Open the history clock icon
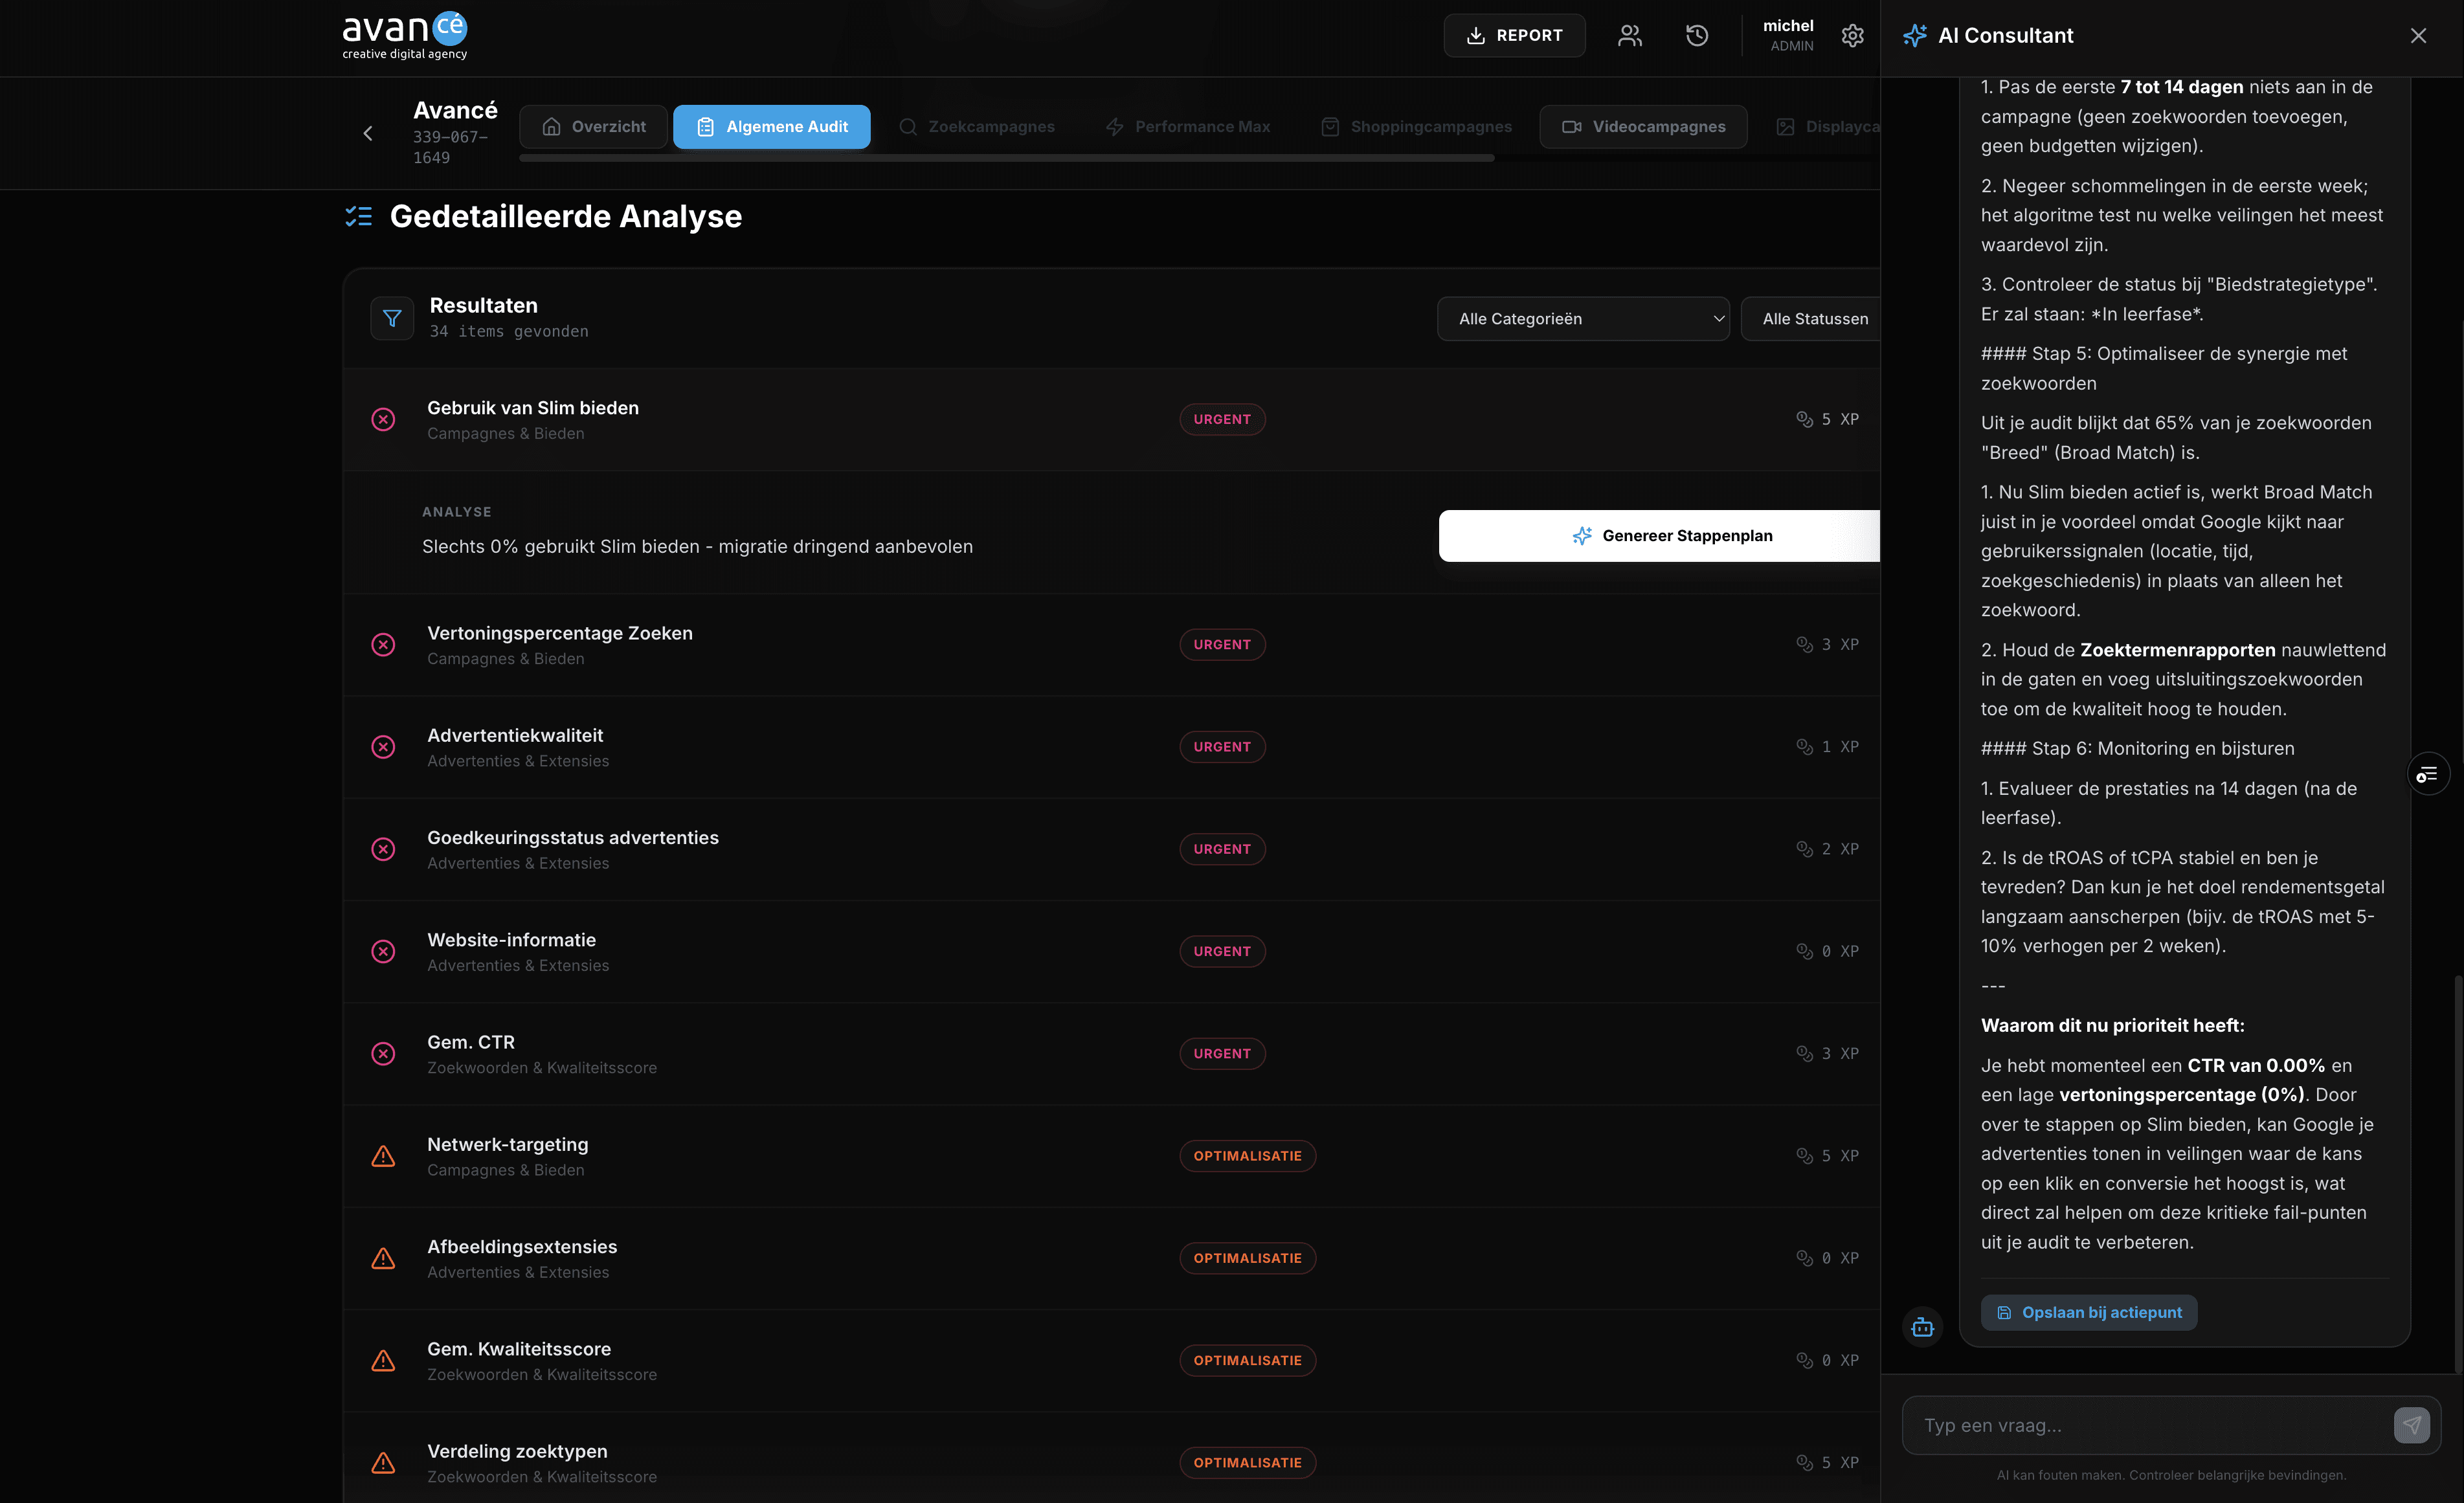The image size is (2464, 1503). (x=1697, y=36)
